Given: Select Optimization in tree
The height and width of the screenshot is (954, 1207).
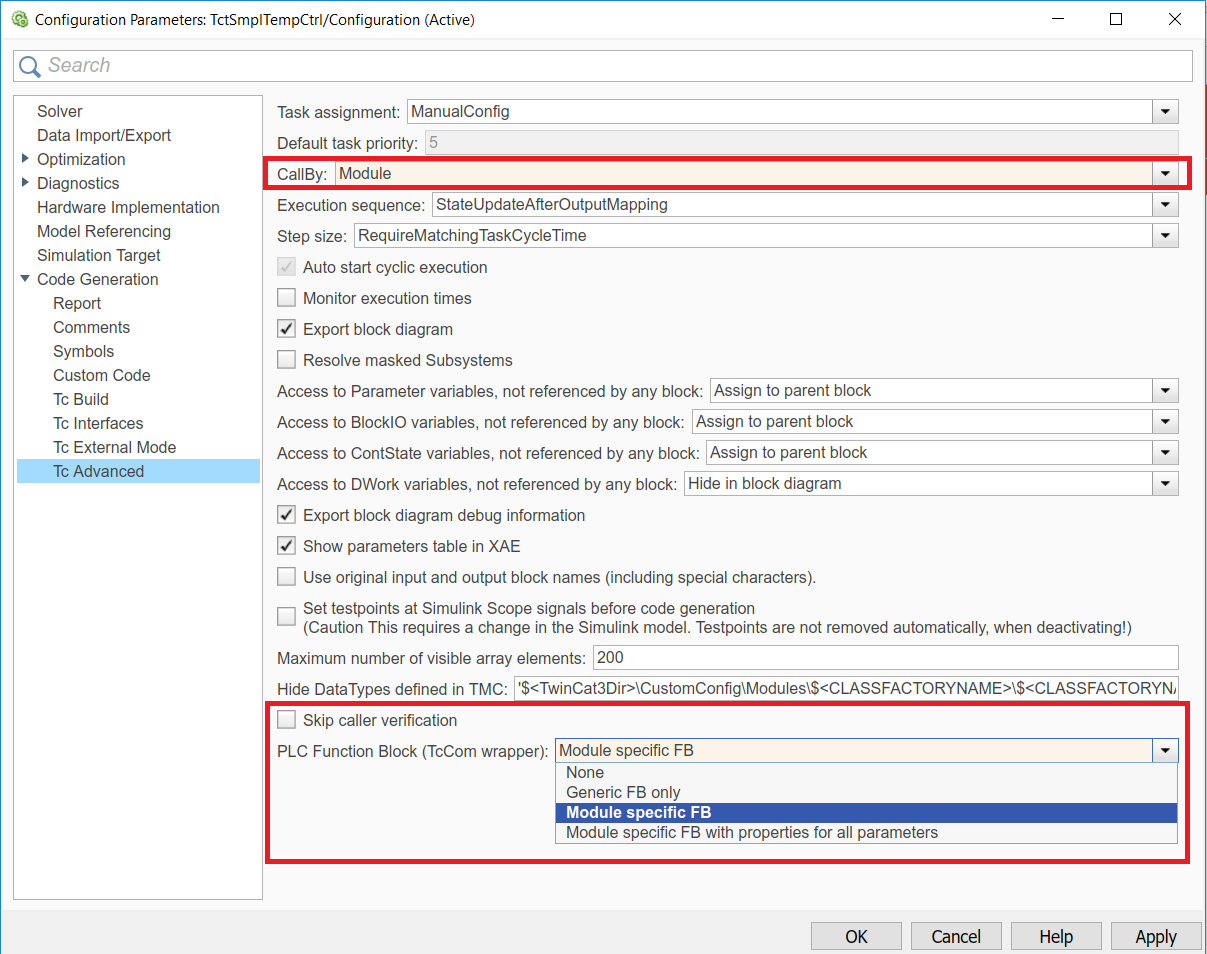Looking at the screenshot, I should click(81, 159).
